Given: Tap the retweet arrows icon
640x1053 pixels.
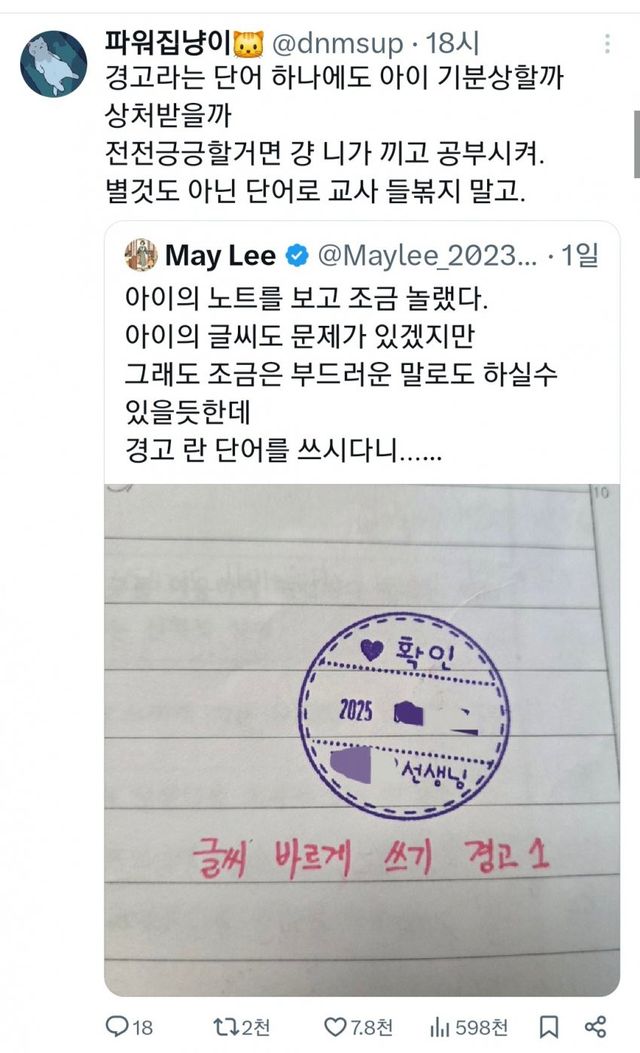Looking at the screenshot, I should 225,1026.
